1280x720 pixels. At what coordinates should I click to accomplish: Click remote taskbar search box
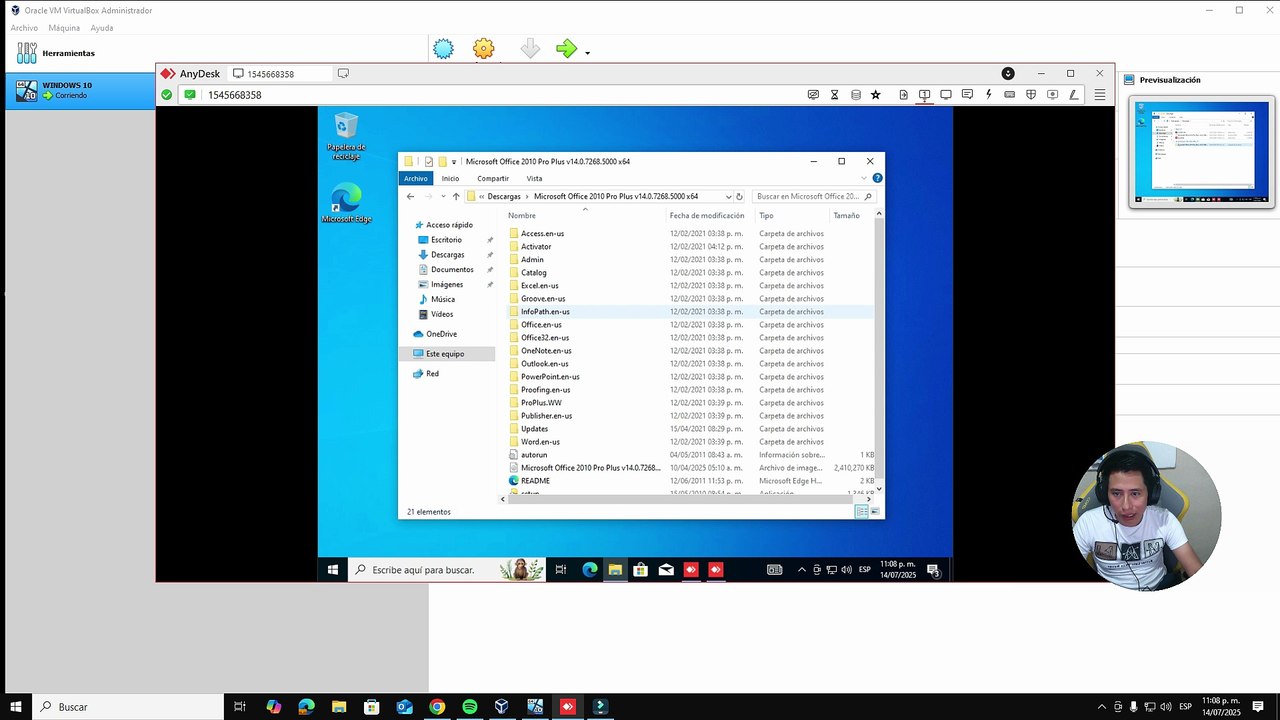446,570
